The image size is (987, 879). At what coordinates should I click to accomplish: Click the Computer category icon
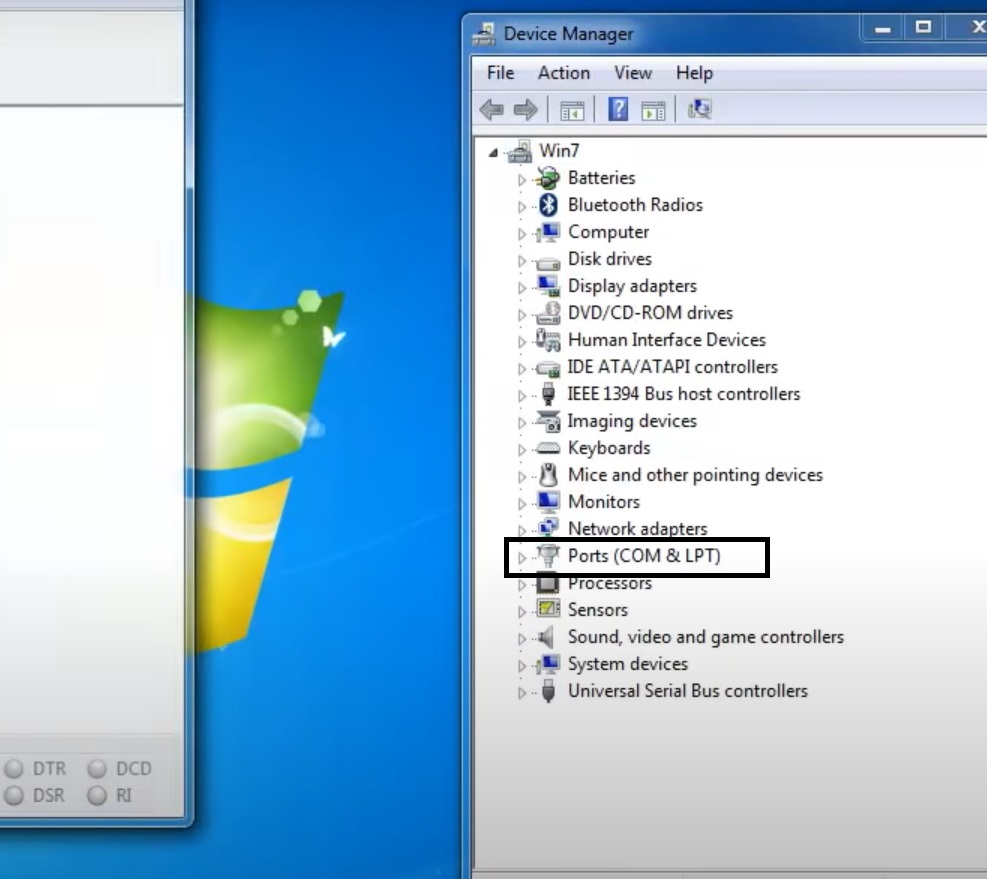click(x=548, y=232)
